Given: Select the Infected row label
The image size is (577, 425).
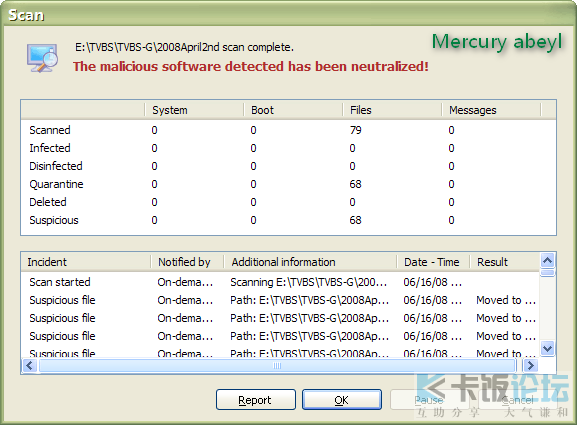Looking at the screenshot, I should click(50, 148).
